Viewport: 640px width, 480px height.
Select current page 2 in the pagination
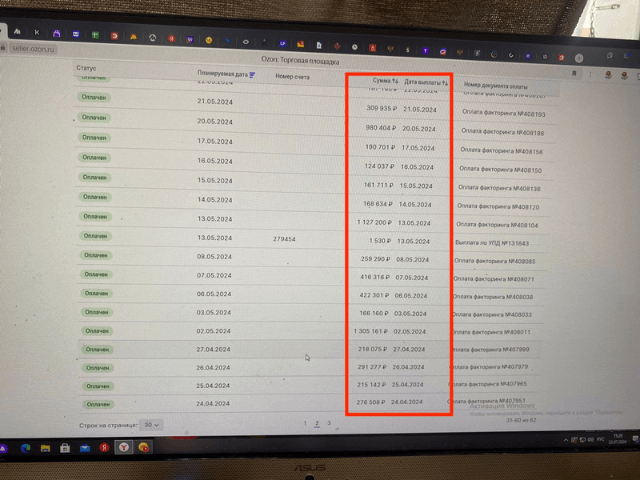[x=317, y=423]
